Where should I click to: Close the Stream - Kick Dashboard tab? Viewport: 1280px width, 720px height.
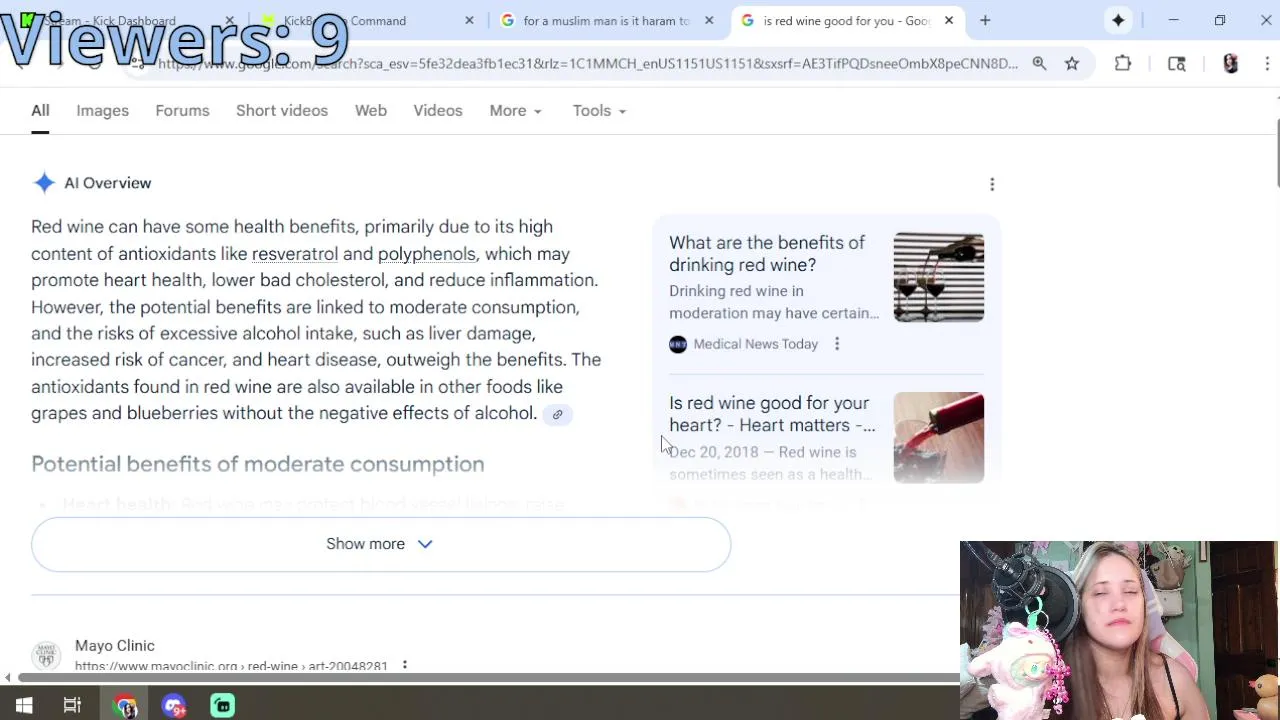(x=230, y=20)
